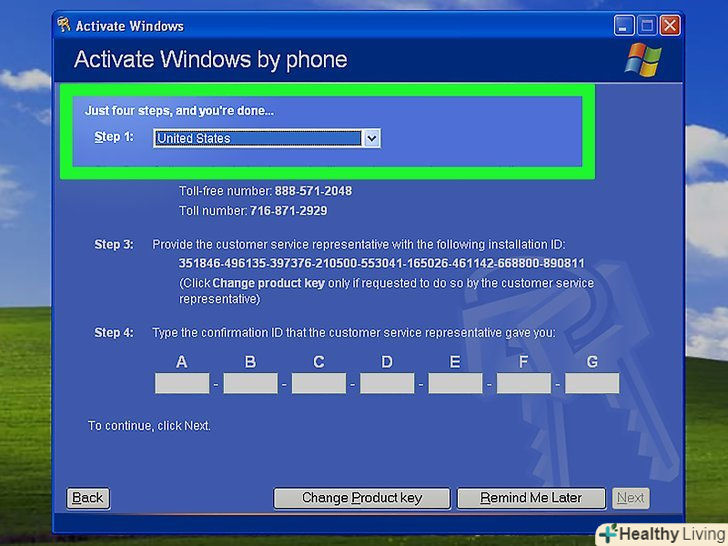Focus confirmation ID field F

tap(523, 384)
